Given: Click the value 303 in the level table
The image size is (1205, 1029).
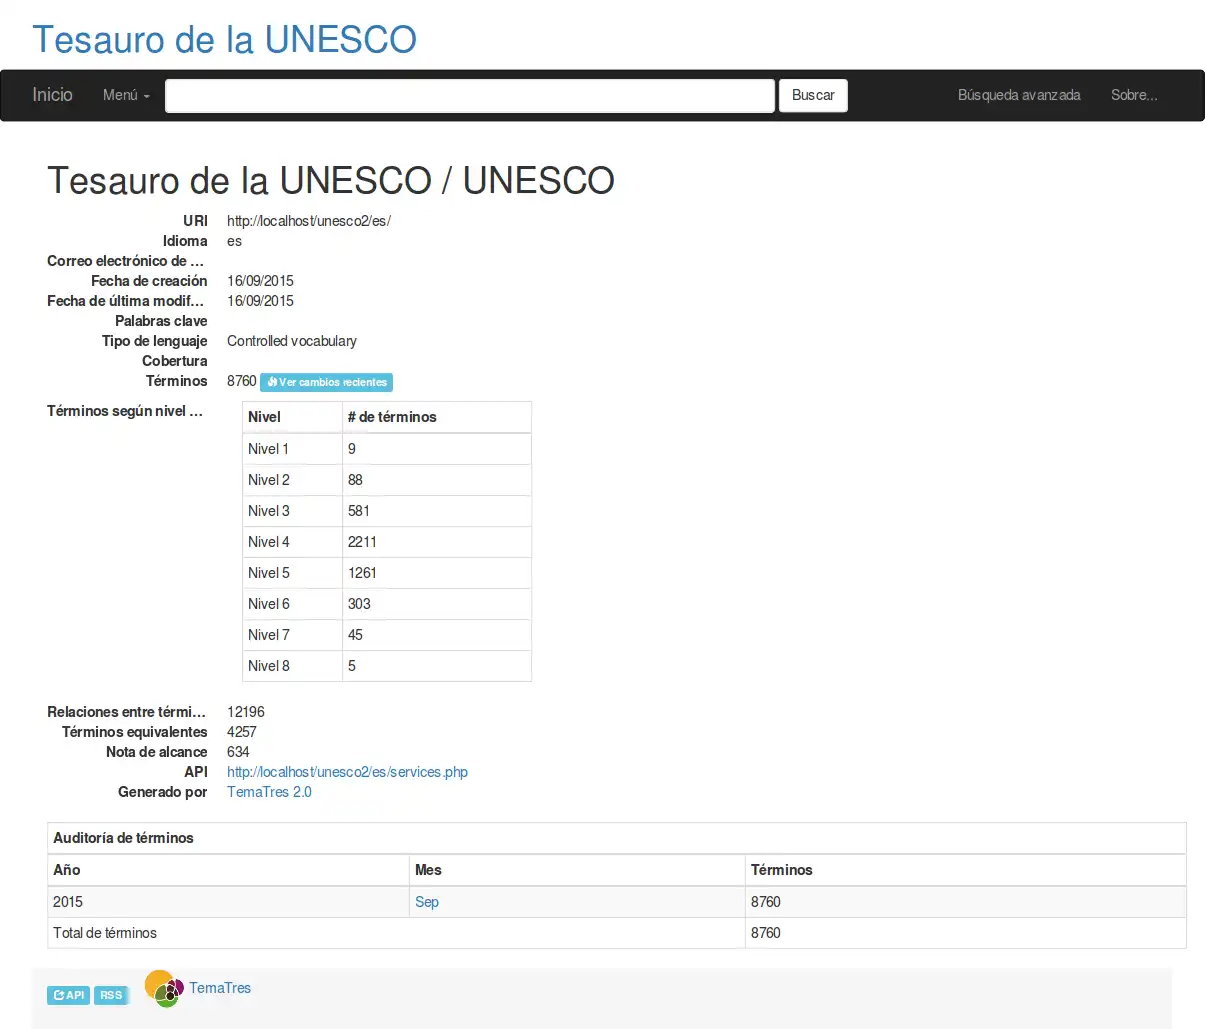Looking at the screenshot, I should coord(359,604).
